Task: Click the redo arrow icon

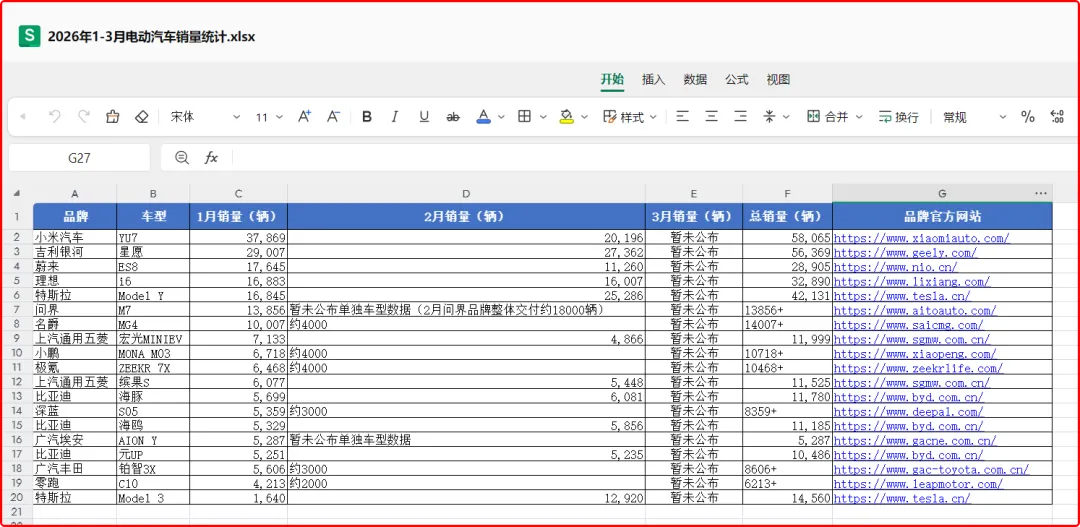Action: click(84, 117)
